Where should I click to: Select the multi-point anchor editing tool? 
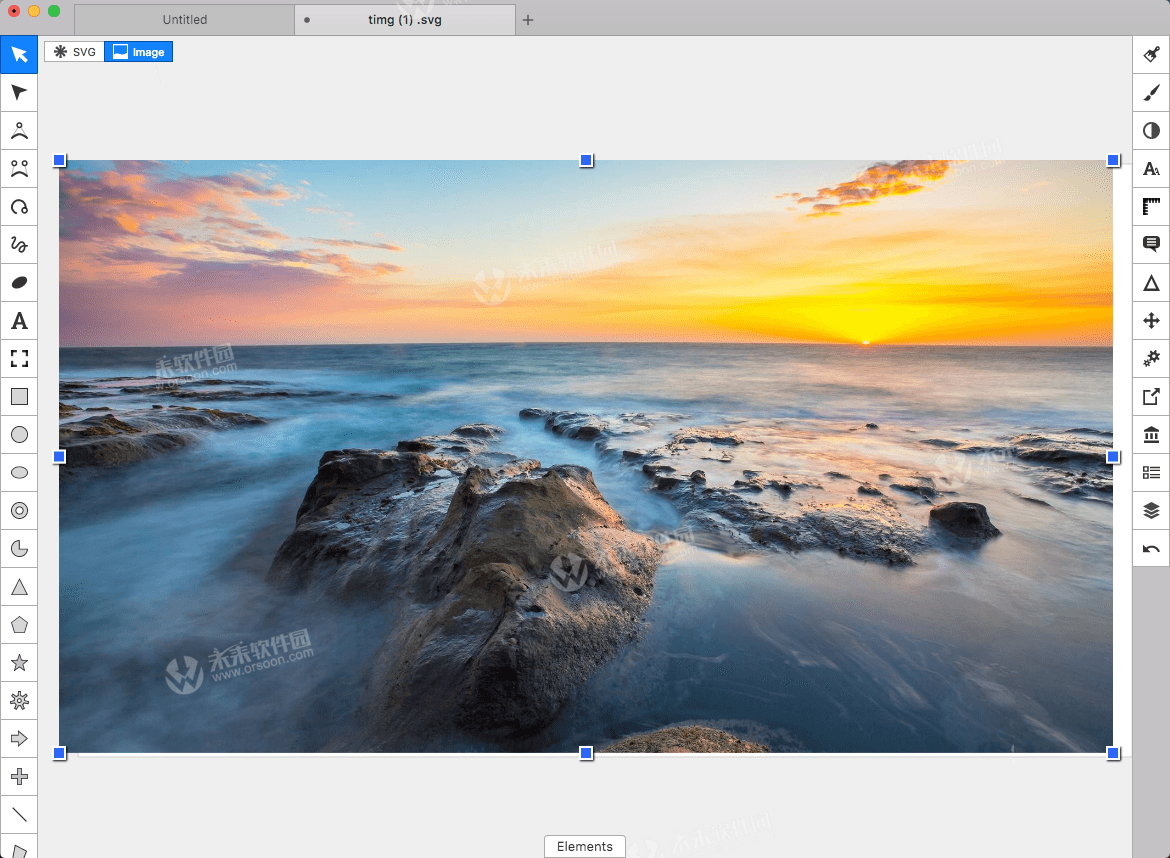[19, 169]
